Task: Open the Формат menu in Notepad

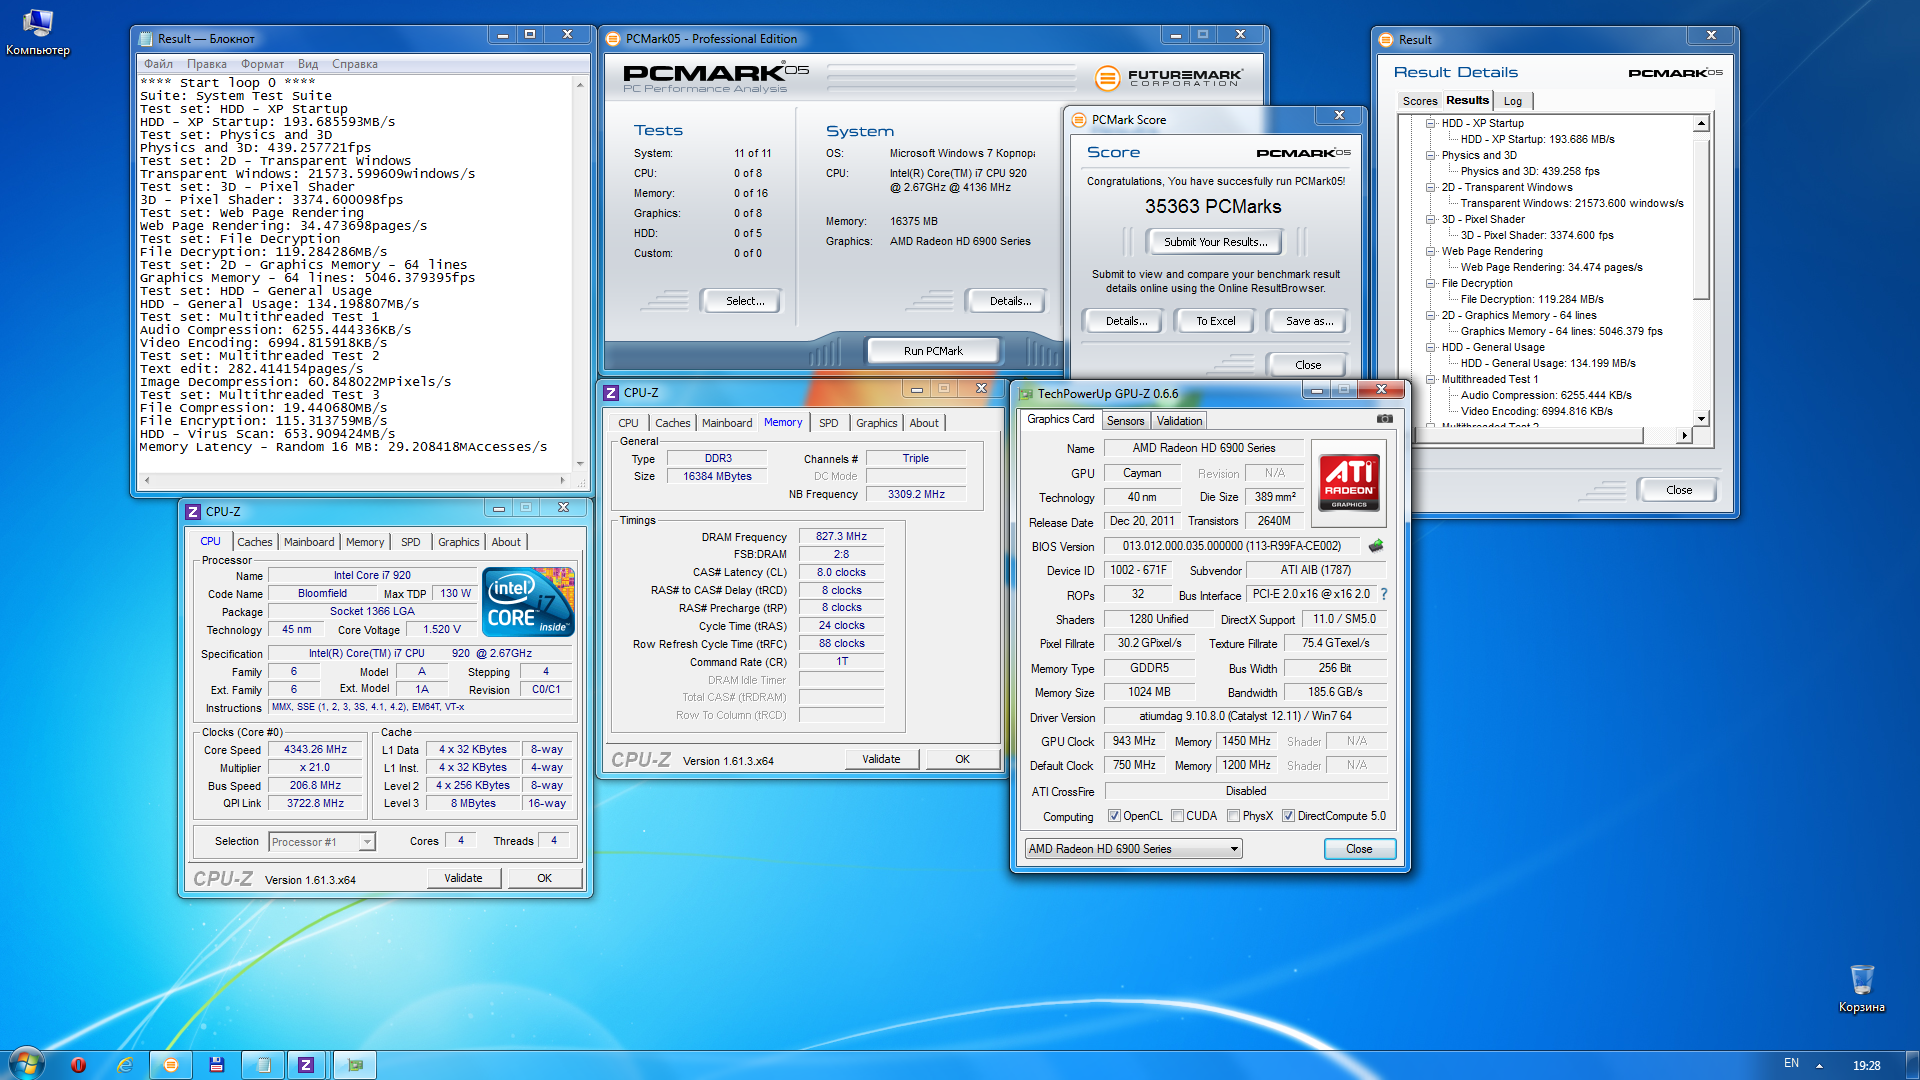Action: [262, 64]
